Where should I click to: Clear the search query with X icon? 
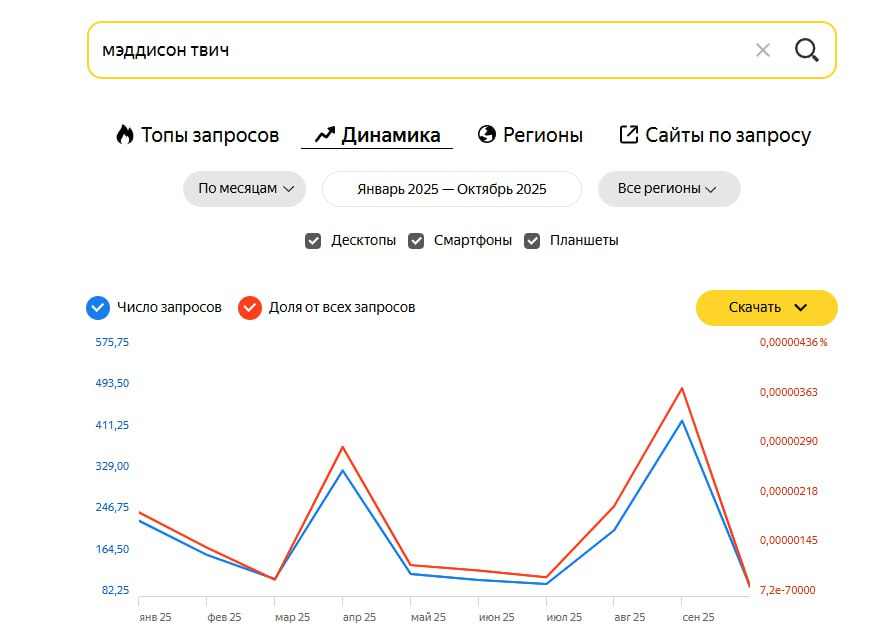[763, 50]
